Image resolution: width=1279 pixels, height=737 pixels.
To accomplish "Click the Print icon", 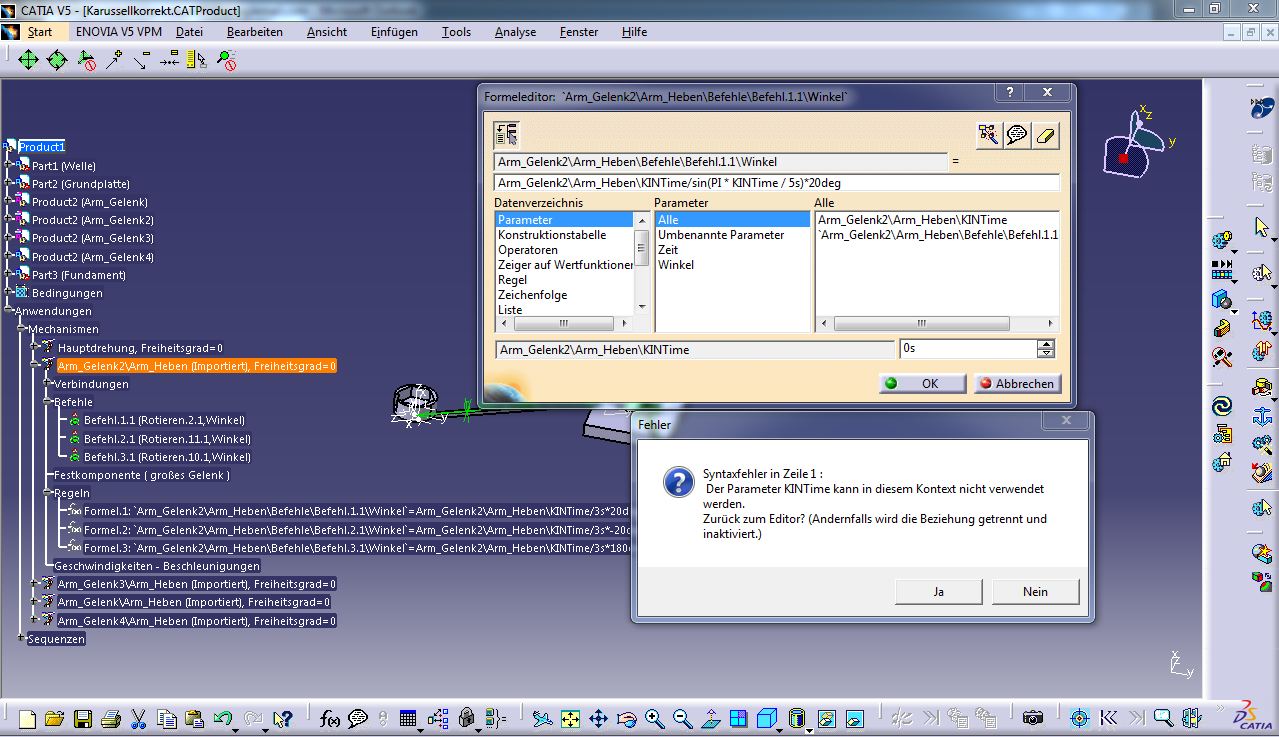I will 111,718.
